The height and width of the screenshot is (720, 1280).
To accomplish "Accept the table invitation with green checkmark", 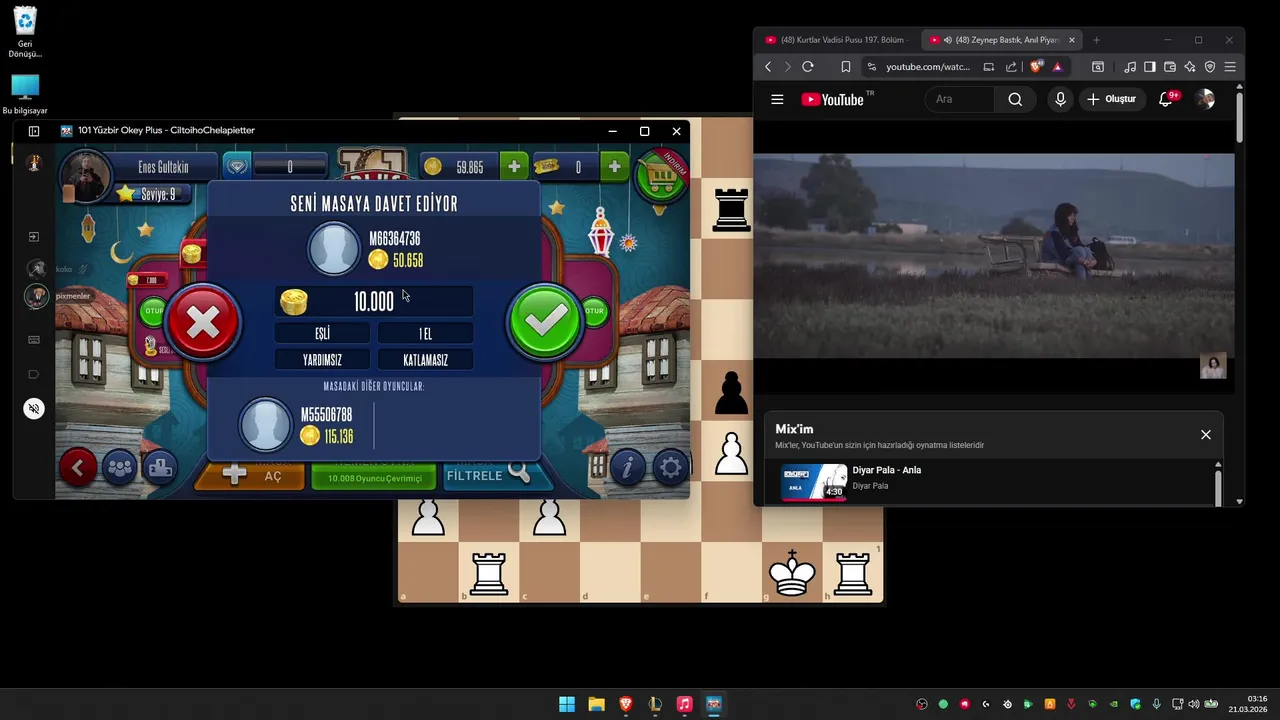I will (x=545, y=320).
